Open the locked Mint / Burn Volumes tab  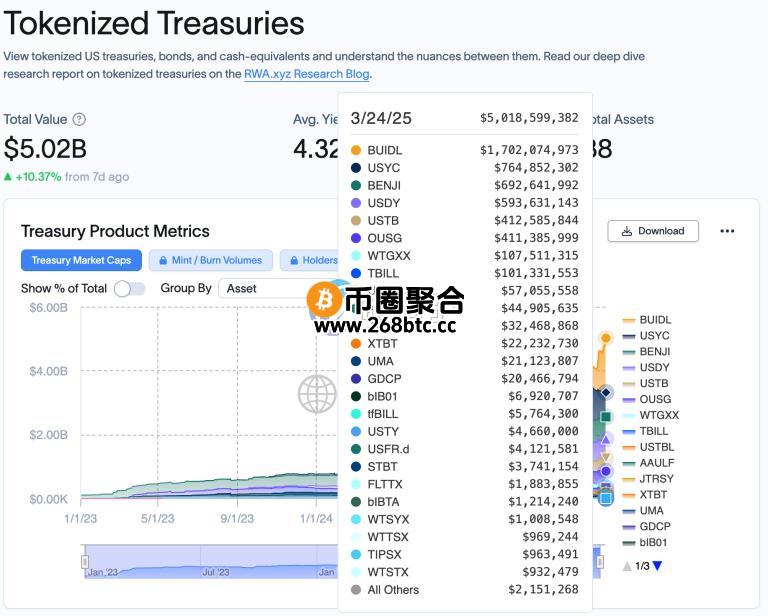211,261
